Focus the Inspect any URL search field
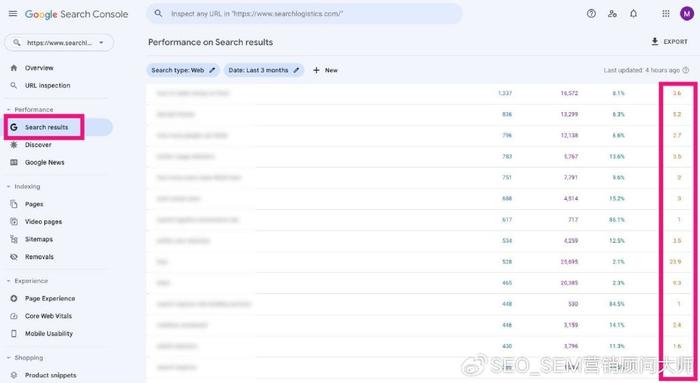The width and height of the screenshot is (700, 383). 304,14
